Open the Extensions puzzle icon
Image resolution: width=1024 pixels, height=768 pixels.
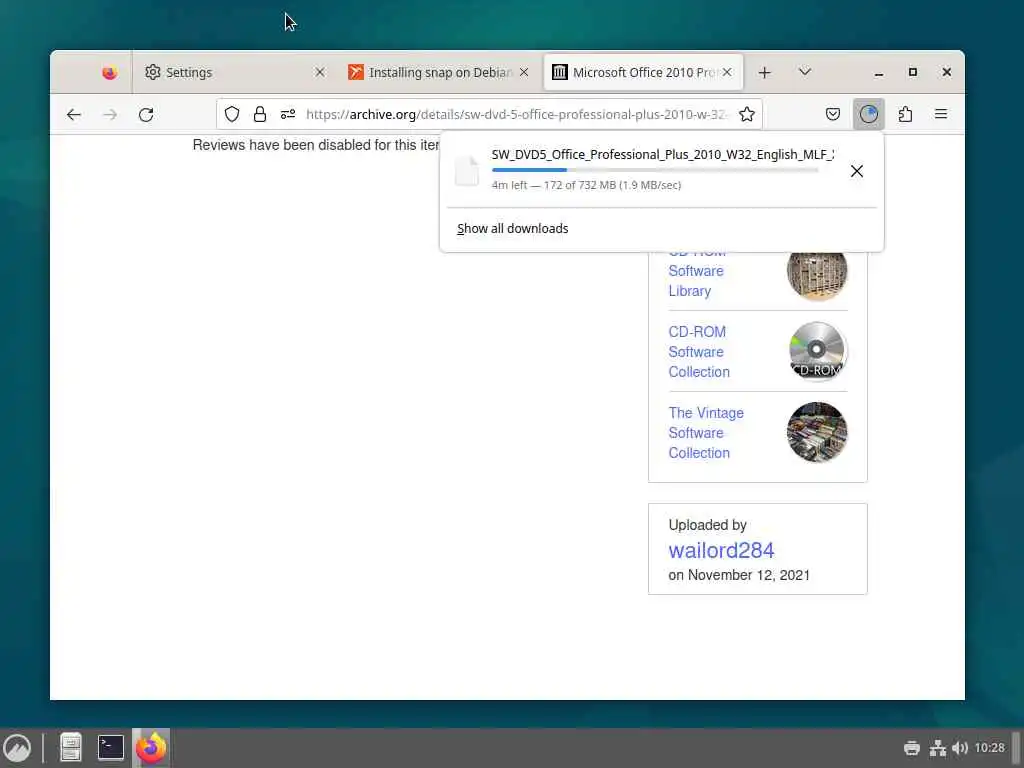pyautogui.click(x=905, y=114)
